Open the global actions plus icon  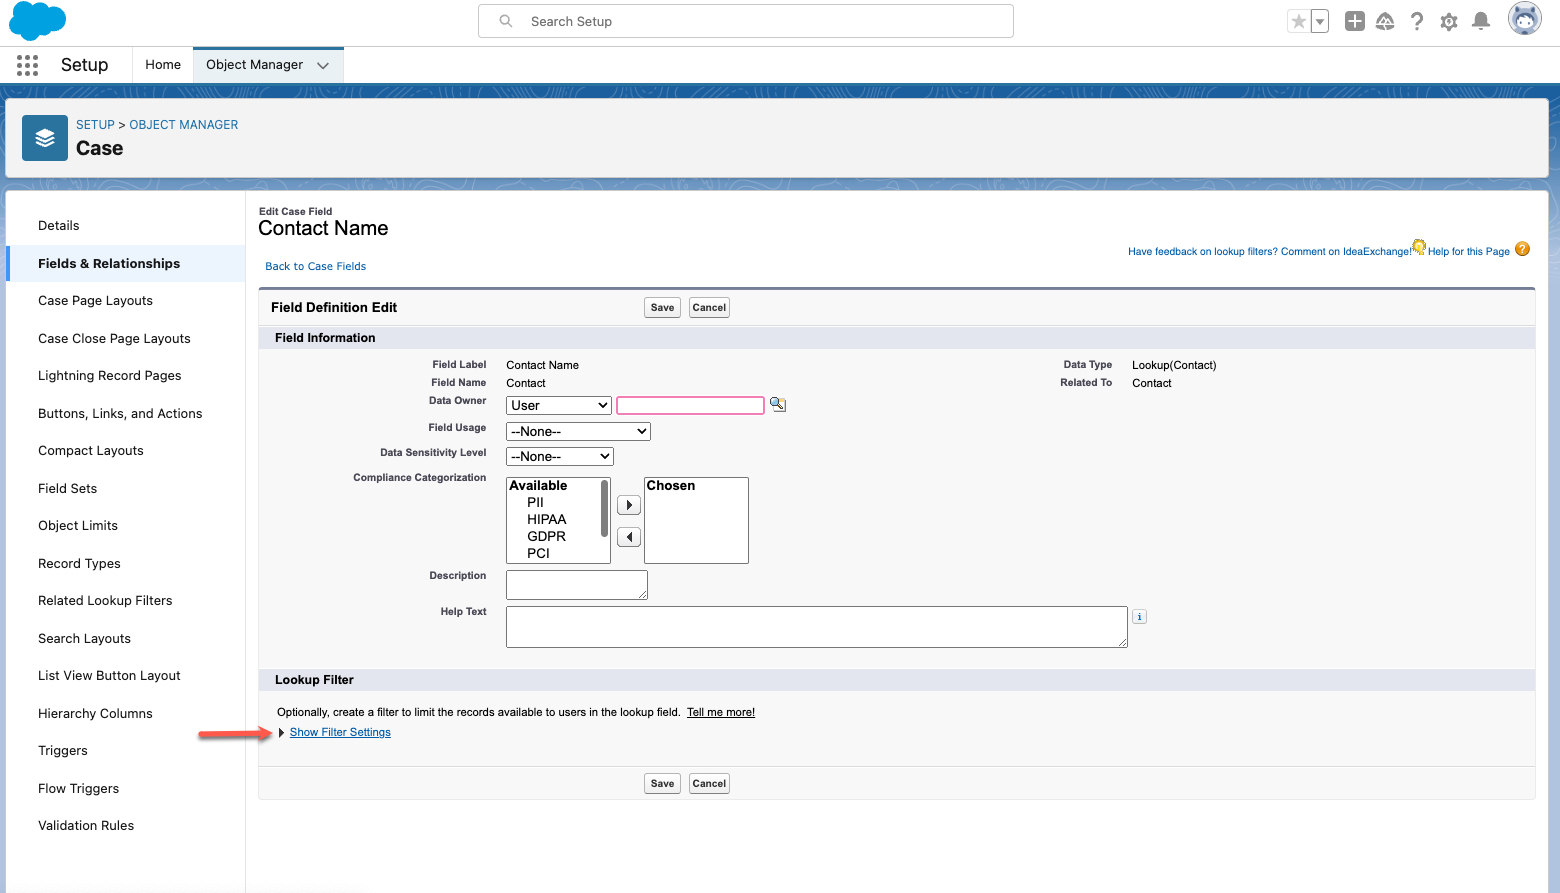click(1354, 21)
